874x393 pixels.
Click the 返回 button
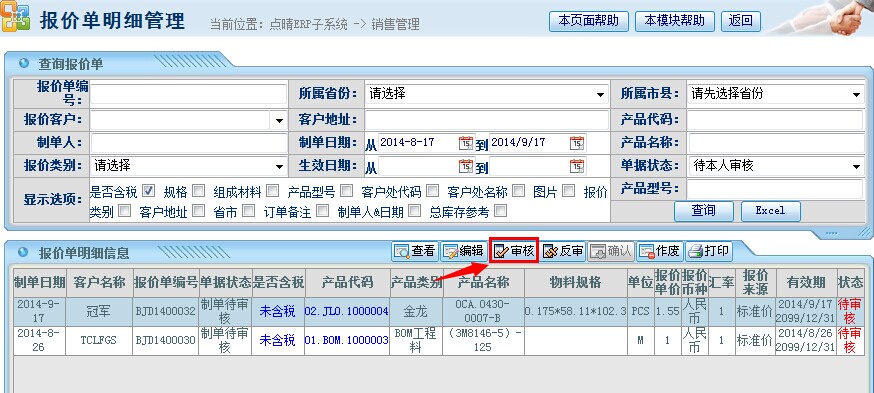coord(741,22)
